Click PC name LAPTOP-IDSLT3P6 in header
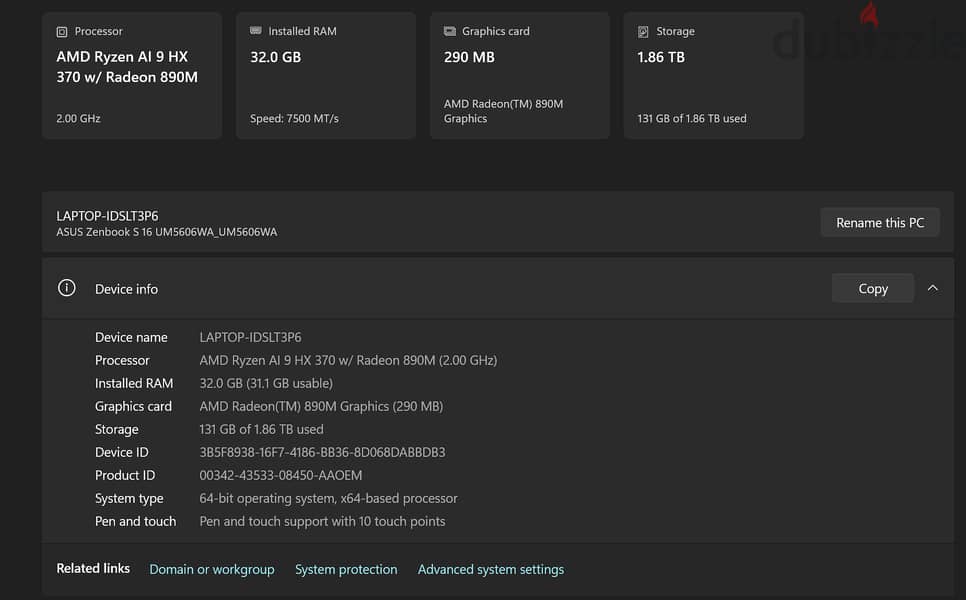 [107, 216]
